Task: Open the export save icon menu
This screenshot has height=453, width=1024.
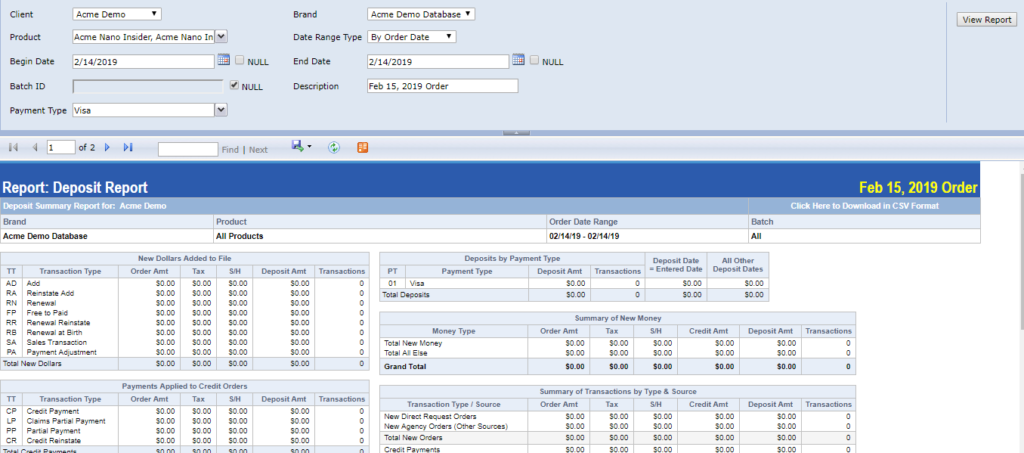Action: tap(301, 147)
